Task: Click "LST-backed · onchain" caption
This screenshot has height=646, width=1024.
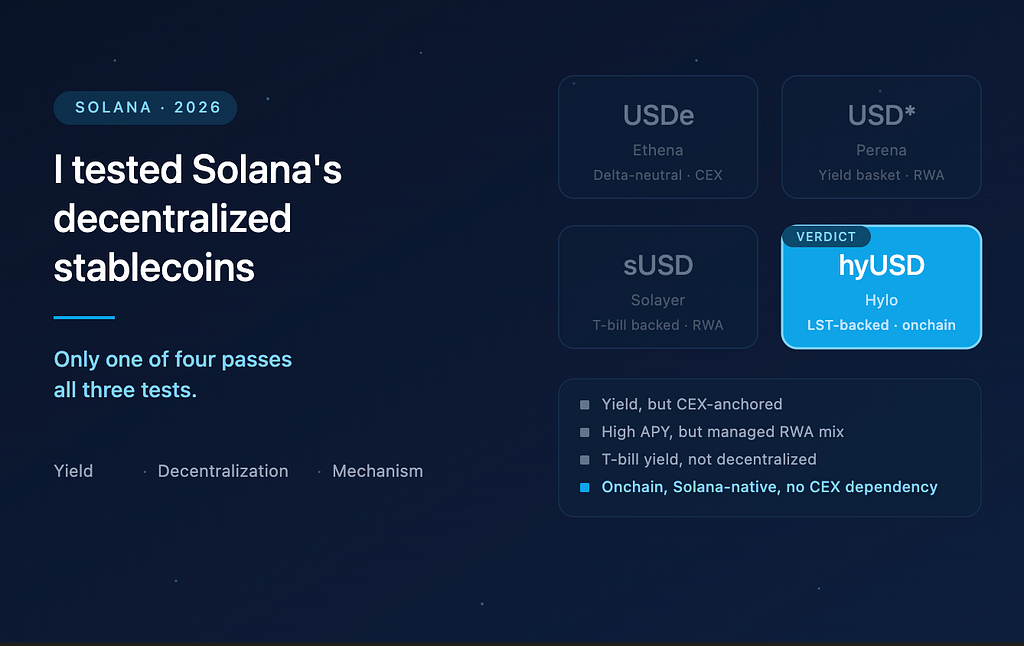Action: 881,325
